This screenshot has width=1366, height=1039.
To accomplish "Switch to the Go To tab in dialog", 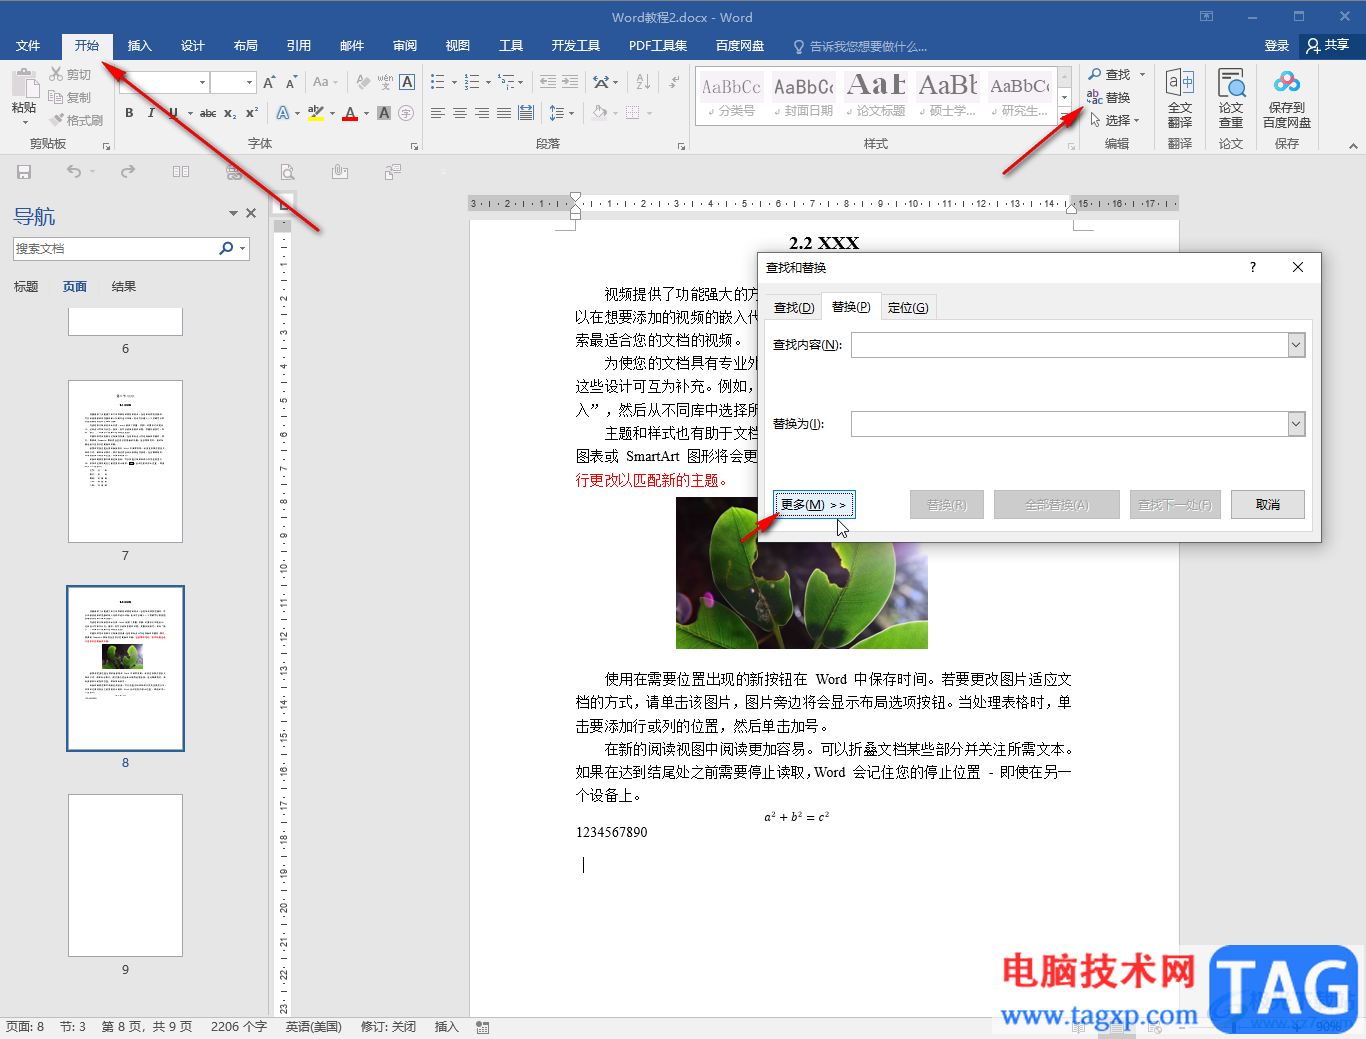I will [x=908, y=308].
